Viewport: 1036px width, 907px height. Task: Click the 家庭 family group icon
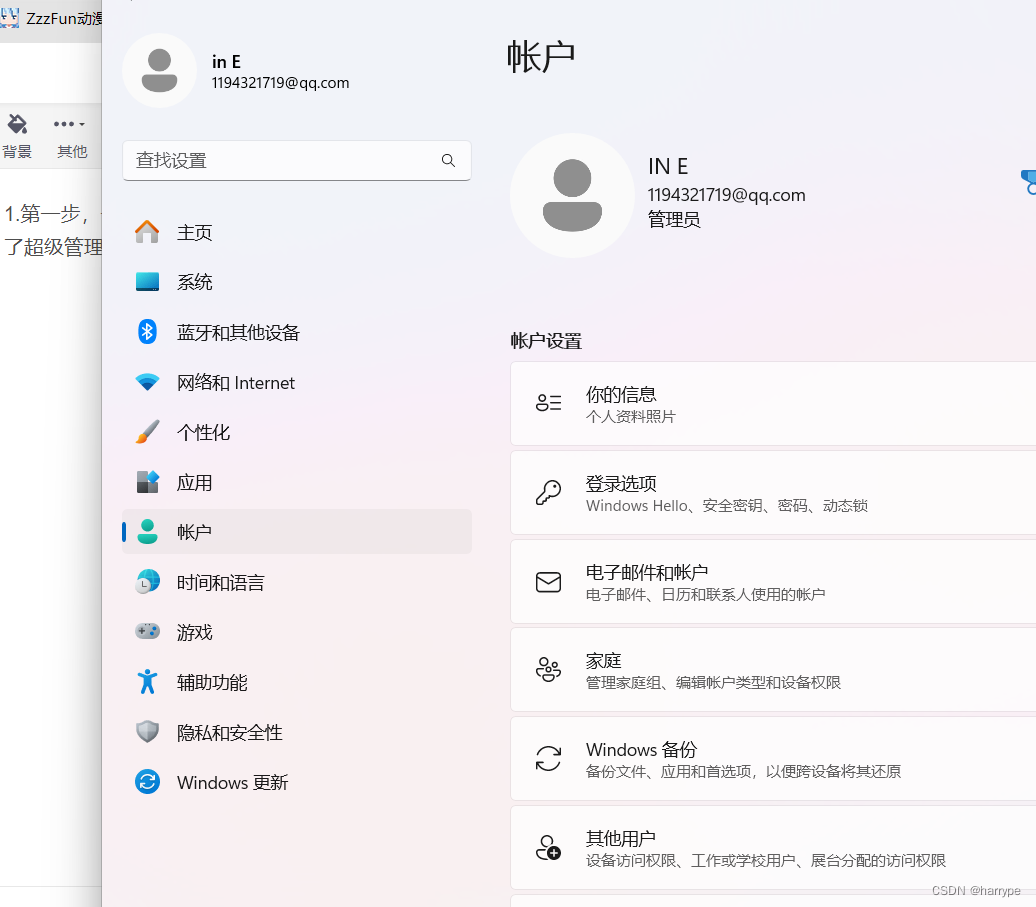(548, 670)
